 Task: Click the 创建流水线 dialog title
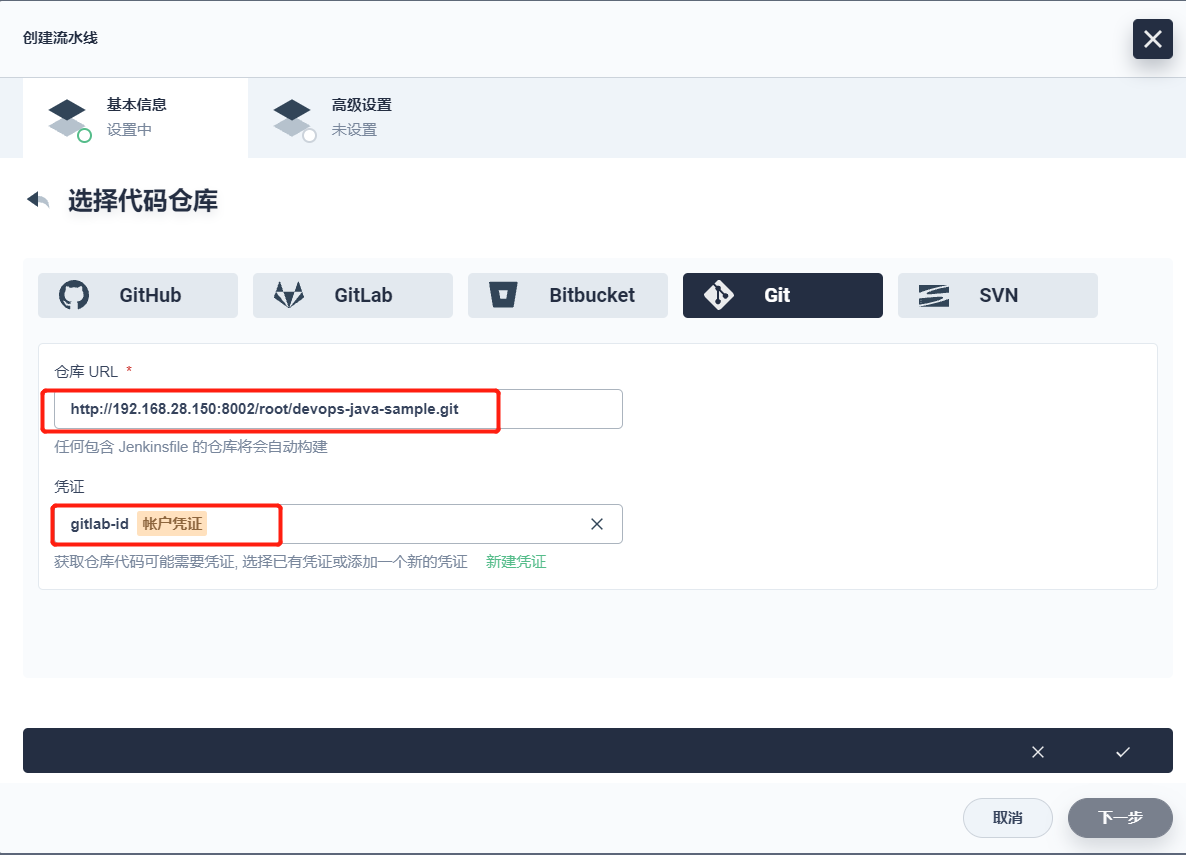tap(60, 38)
